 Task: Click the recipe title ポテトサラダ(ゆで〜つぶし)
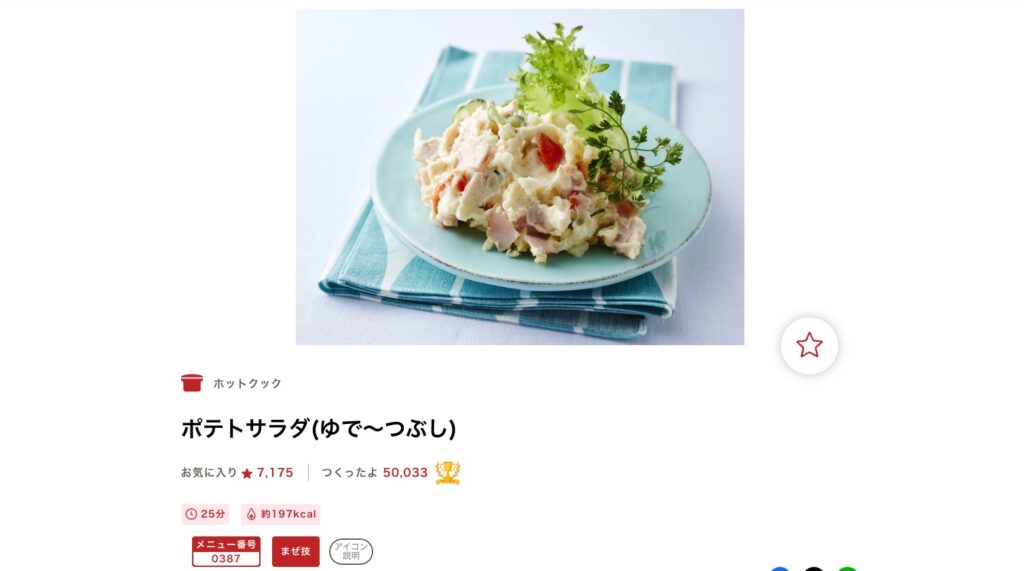pyautogui.click(x=319, y=429)
